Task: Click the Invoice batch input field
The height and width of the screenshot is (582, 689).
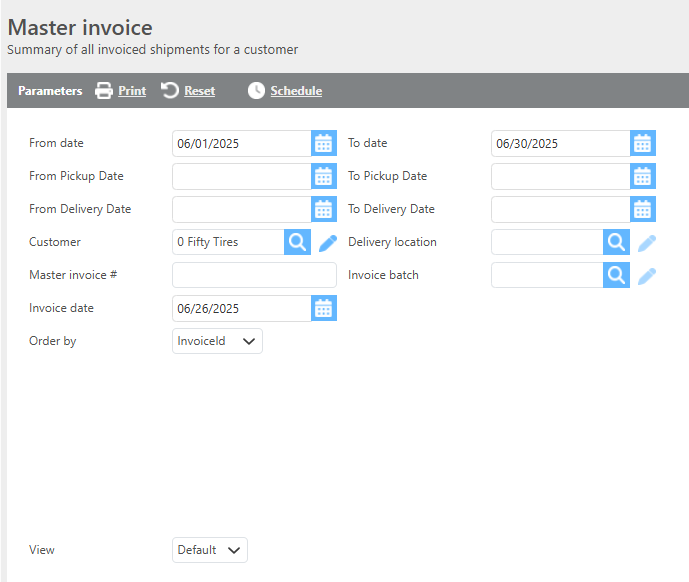Action: click(x=547, y=275)
